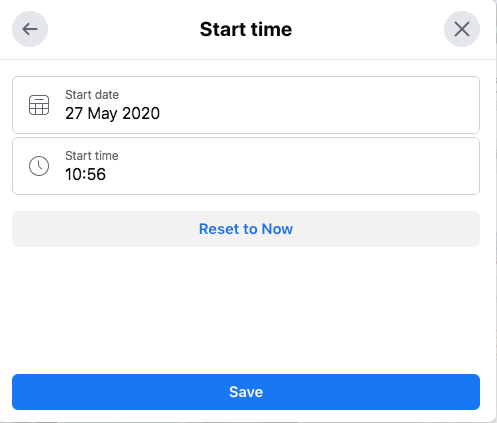This screenshot has height=423, width=497.
Task: Go back using the left arrow icon
Action: (30, 29)
